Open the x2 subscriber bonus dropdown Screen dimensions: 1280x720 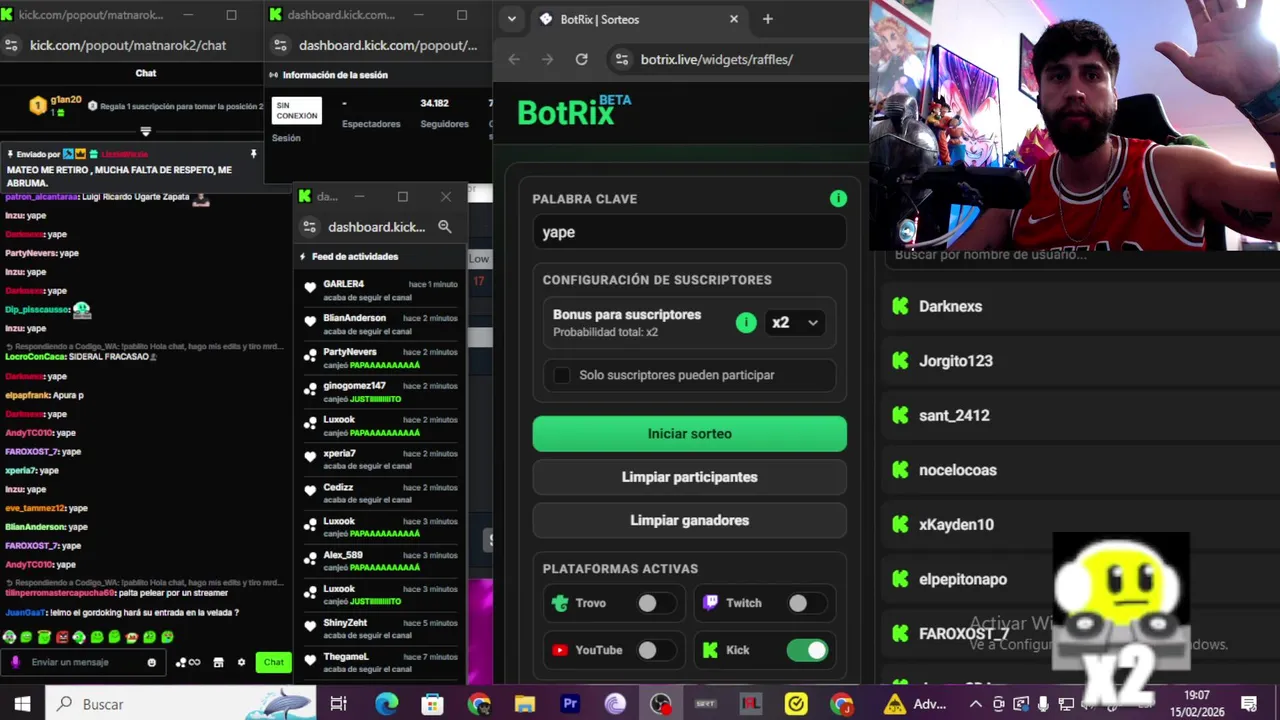pyautogui.click(x=795, y=322)
